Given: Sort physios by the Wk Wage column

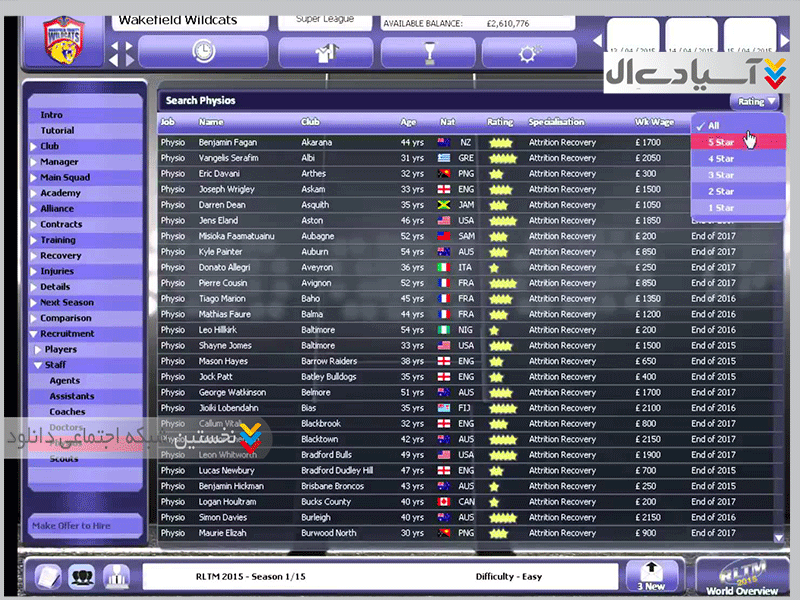Looking at the screenshot, I should tap(655, 122).
